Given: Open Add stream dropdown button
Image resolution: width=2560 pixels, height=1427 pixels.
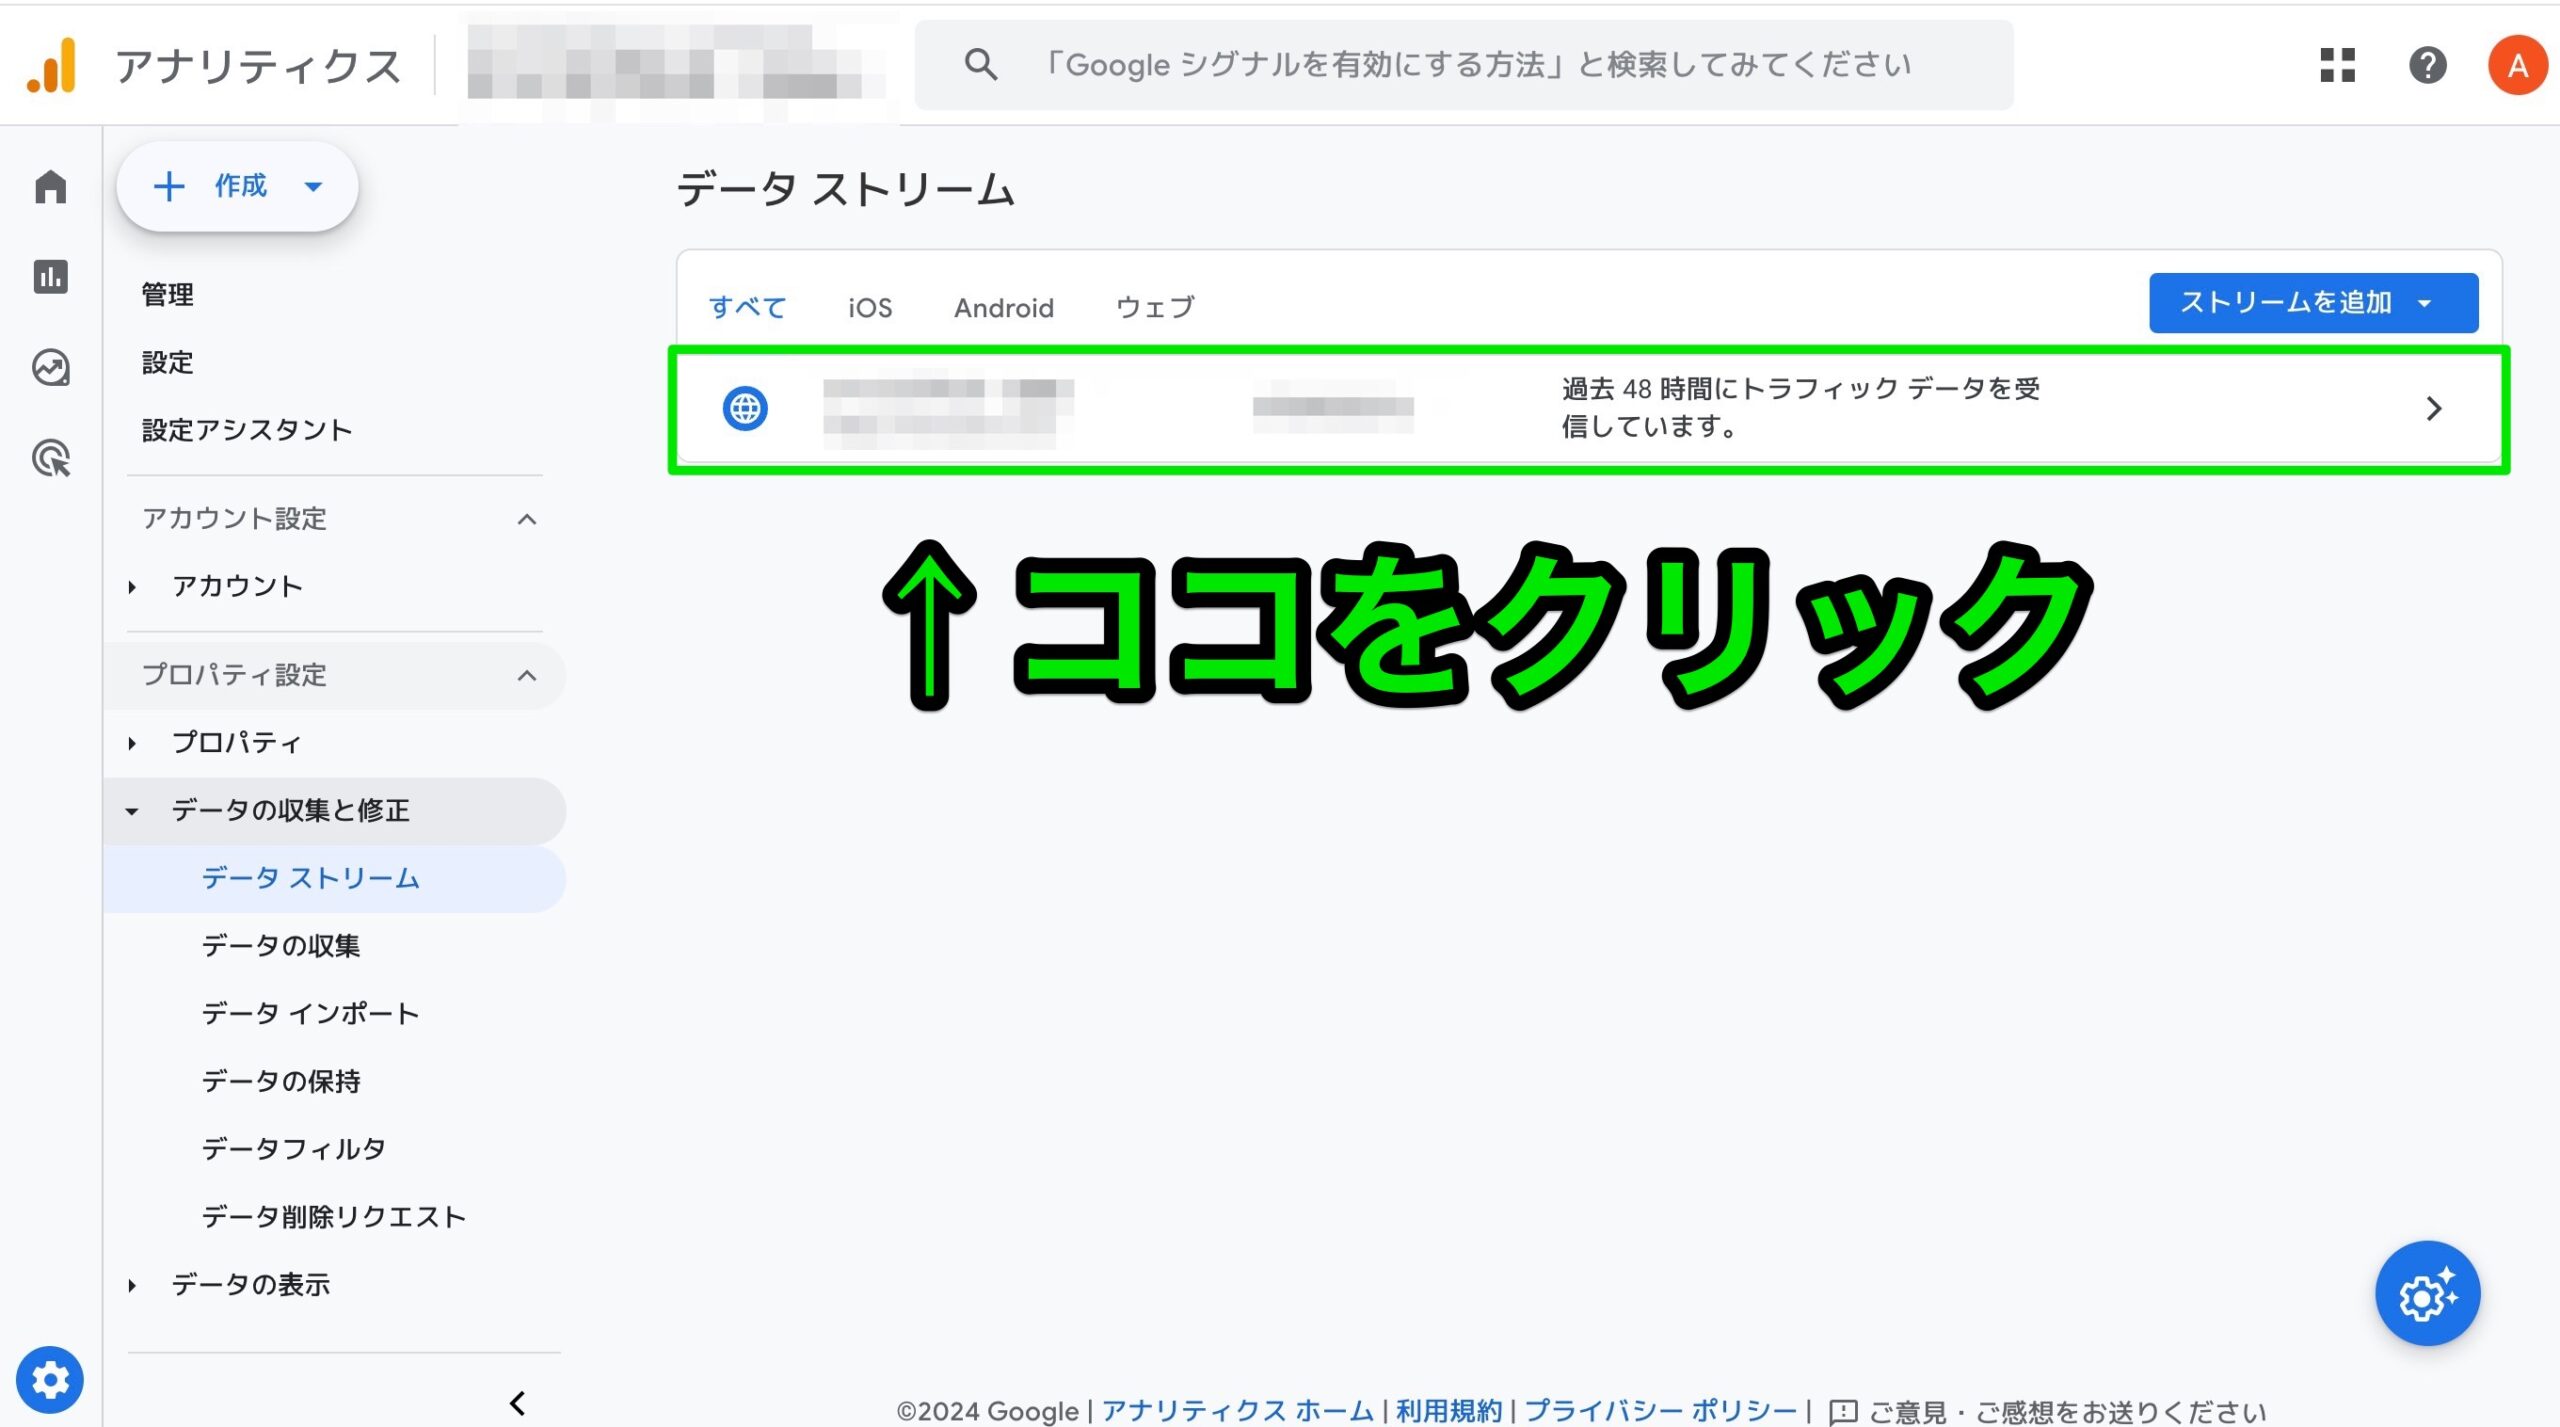Looking at the screenshot, I should point(2313,302).
